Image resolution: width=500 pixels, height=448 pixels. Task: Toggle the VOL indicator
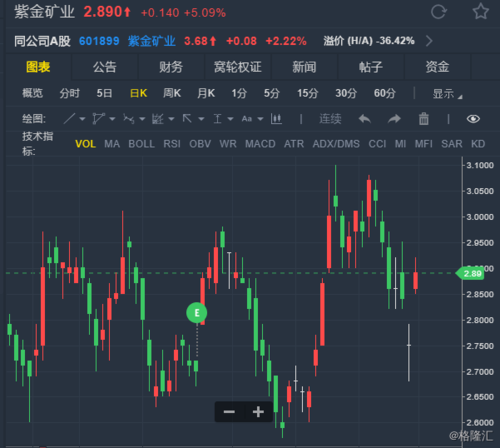(85, 144)
